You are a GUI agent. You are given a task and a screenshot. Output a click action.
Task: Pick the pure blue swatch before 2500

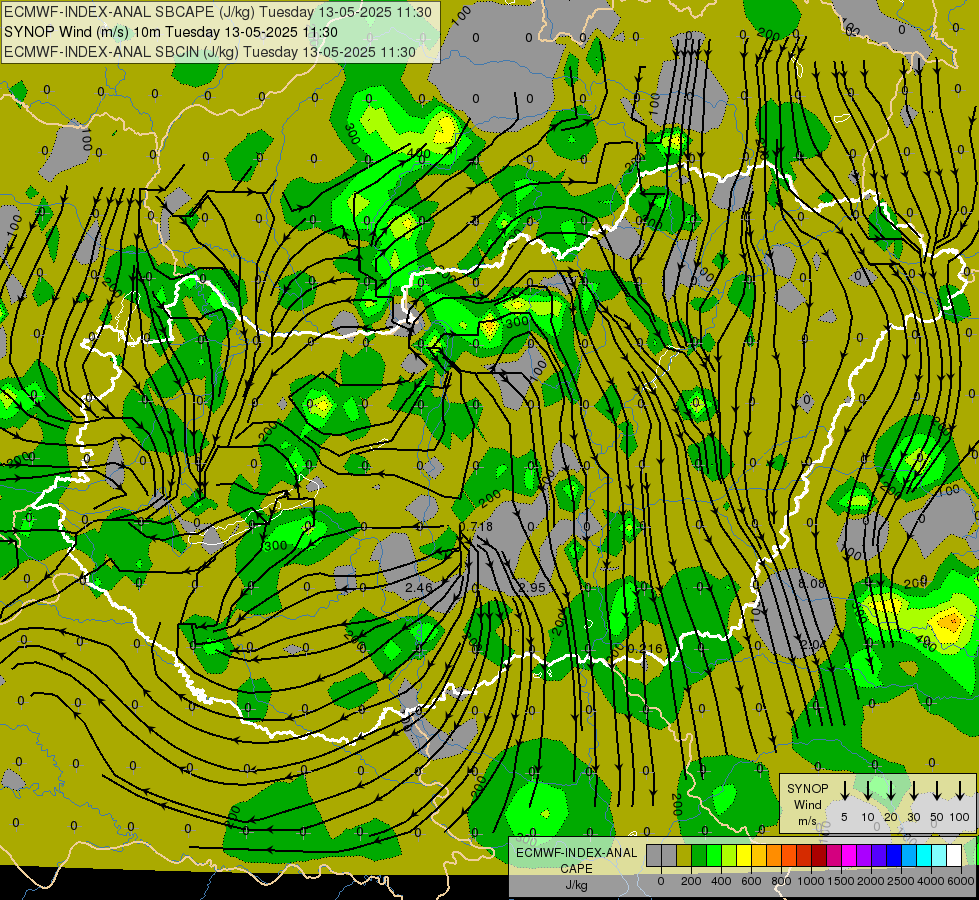point(895,855)
